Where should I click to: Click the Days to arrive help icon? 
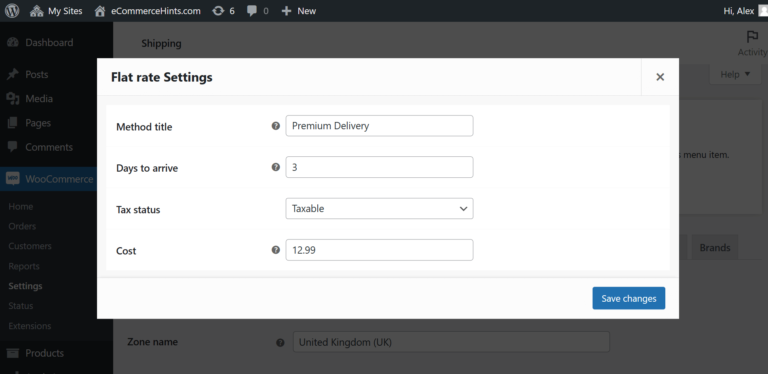[276, 167]
